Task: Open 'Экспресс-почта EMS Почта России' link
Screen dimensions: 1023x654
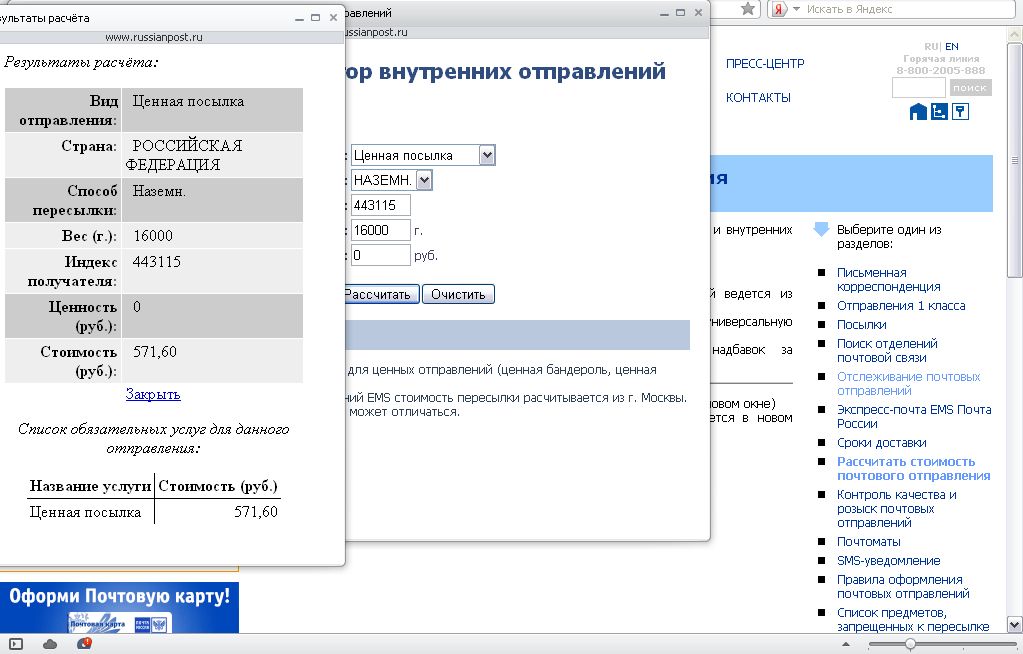Action: pyautogui.click(x=914, y=416)
